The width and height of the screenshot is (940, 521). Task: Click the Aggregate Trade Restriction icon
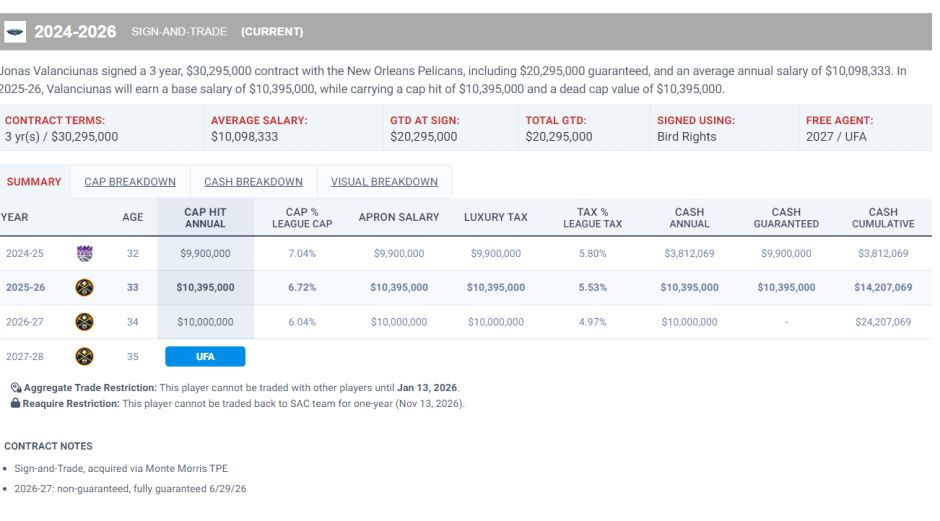tap(16, 388)
